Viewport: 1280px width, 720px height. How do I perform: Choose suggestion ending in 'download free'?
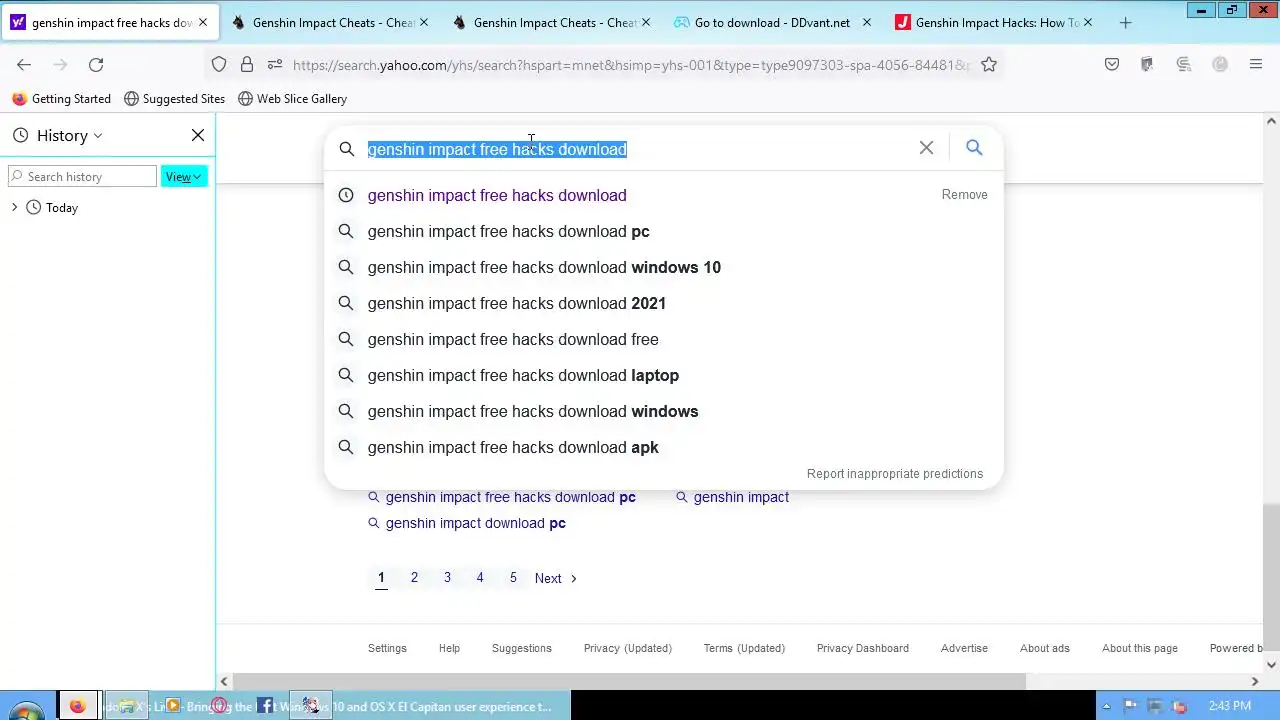coord(663,339)
